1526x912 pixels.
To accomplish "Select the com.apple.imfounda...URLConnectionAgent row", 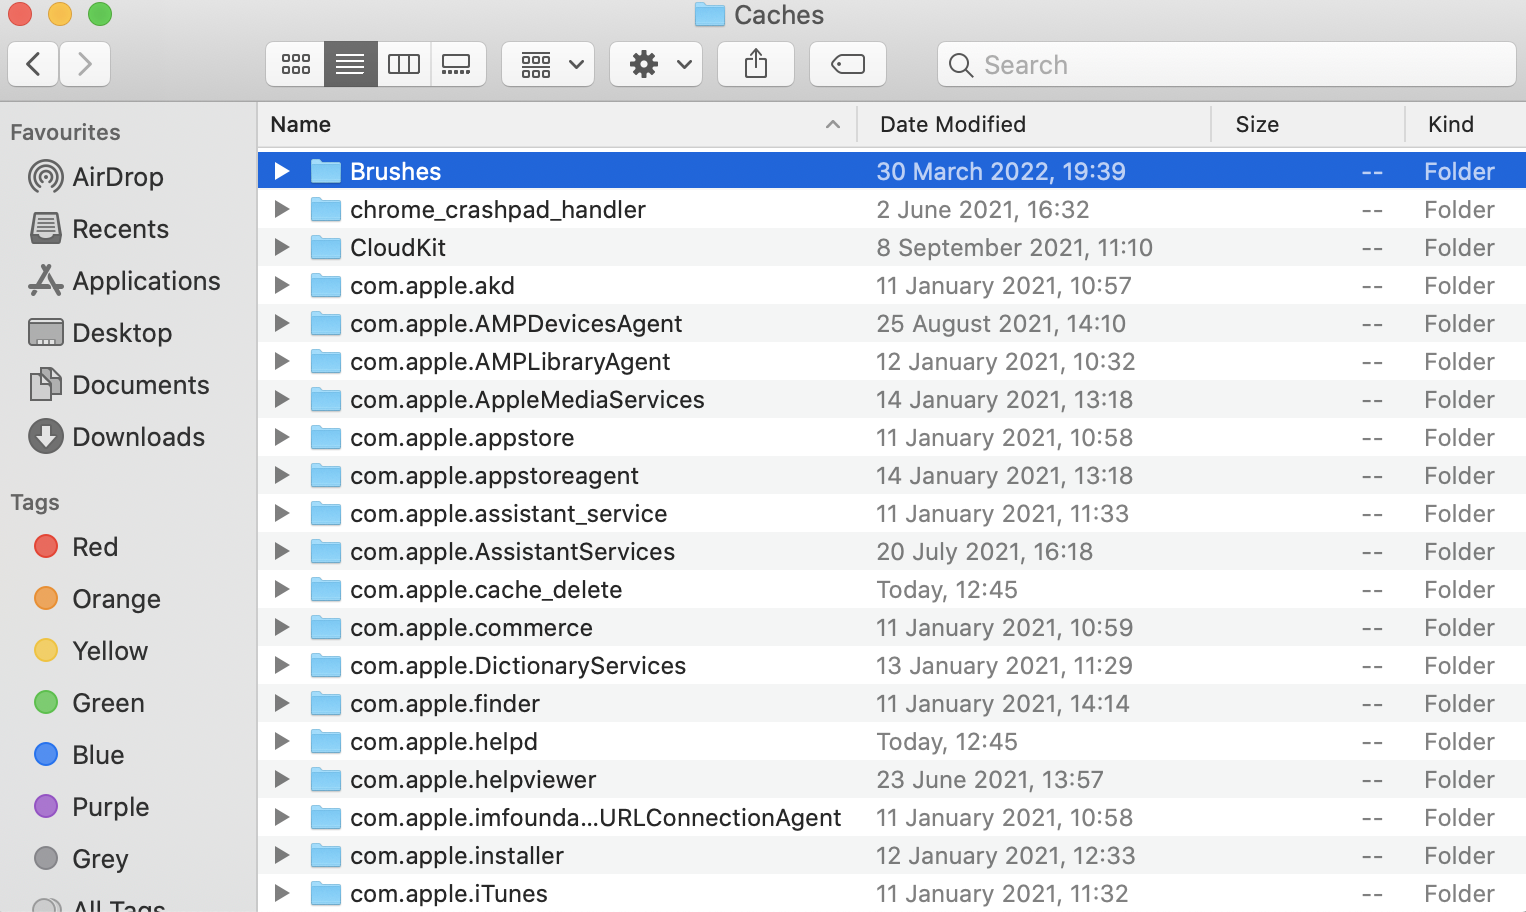I will (892, 818).
